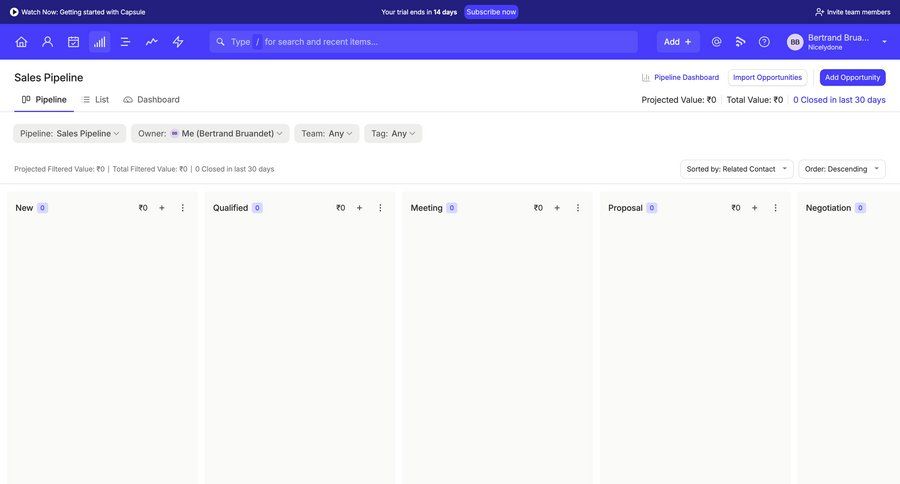Screen dimensions: 900x484
Task: Click Subscribe now link
Action: (491, 12)
